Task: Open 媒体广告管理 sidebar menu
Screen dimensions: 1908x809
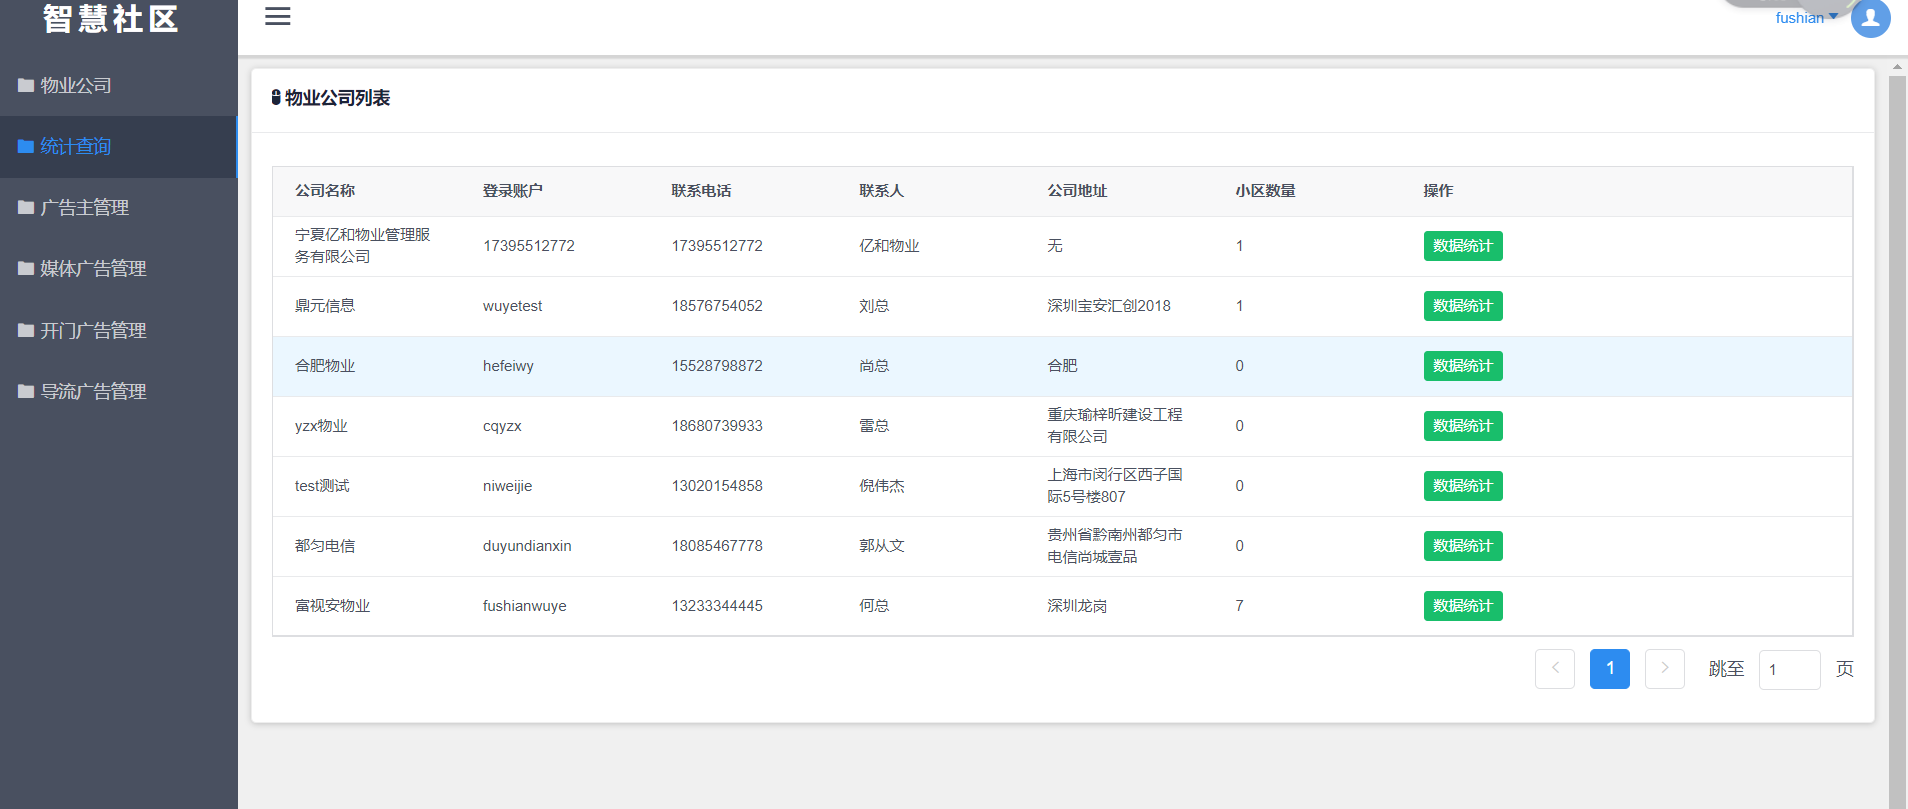Action: click(x=118, y=269)
